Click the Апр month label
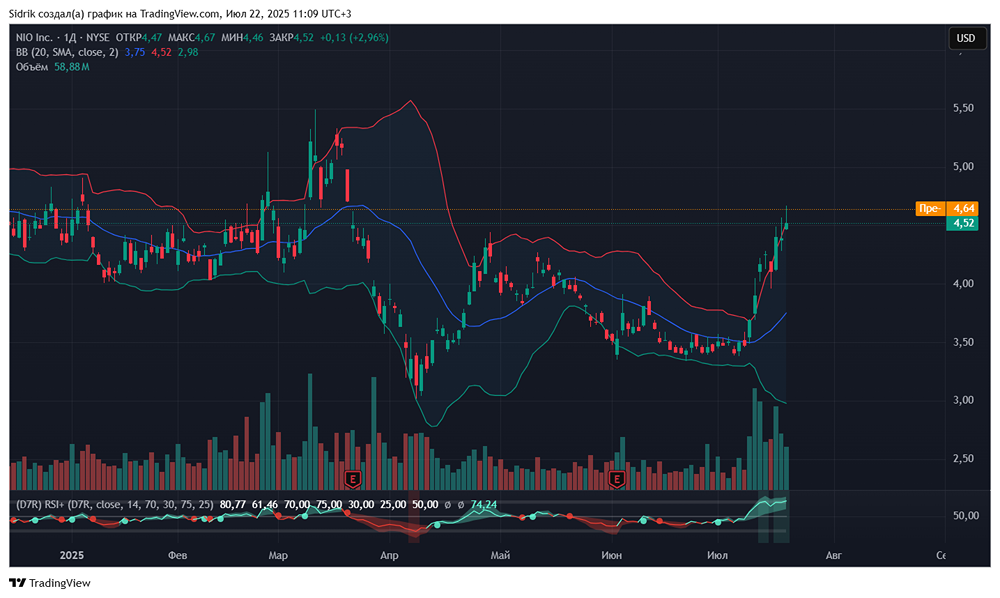Viewport: 1000px width, 598px height. (x=389, y=555)
